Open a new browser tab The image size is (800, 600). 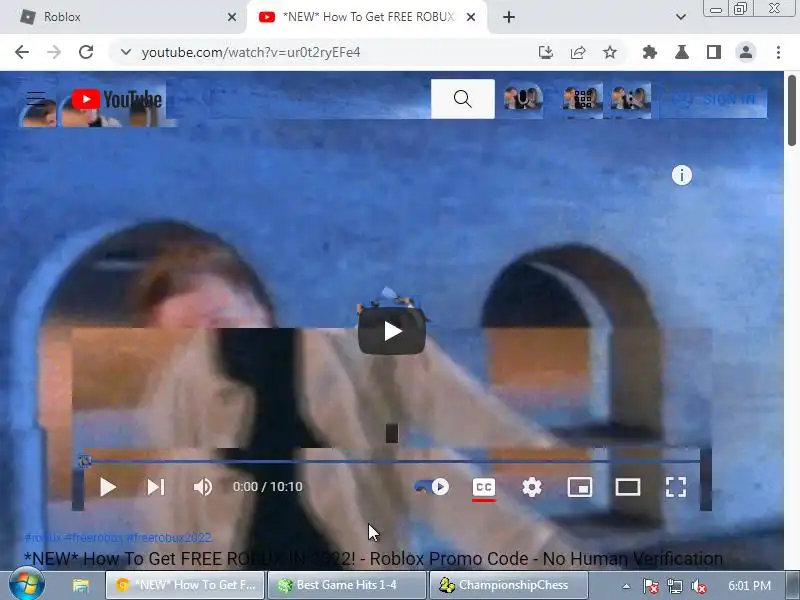pyautogui.click(x=509, y=17)
